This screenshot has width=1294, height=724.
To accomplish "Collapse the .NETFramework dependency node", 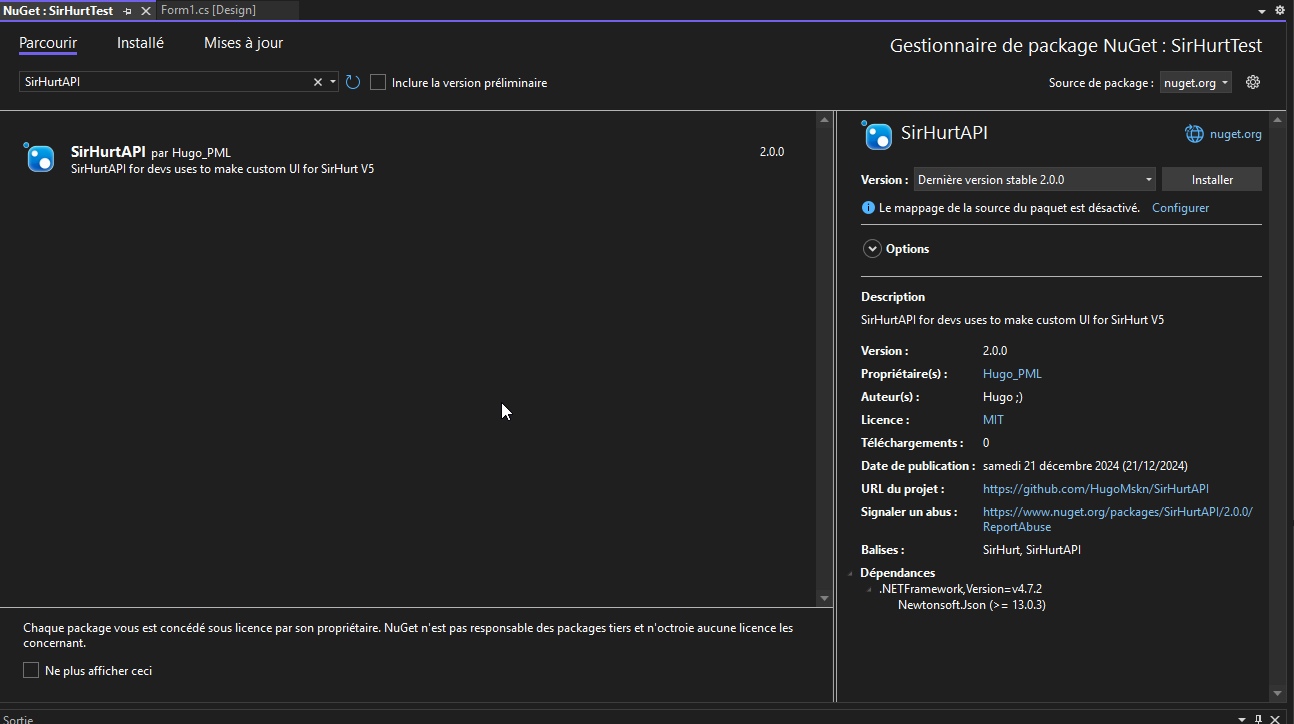I will coord(869,589).
